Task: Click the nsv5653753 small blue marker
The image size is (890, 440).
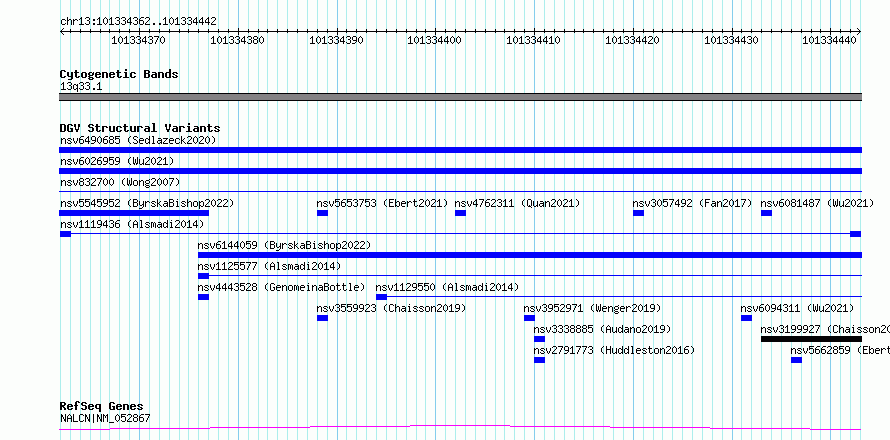Action: tap(322, 213)
